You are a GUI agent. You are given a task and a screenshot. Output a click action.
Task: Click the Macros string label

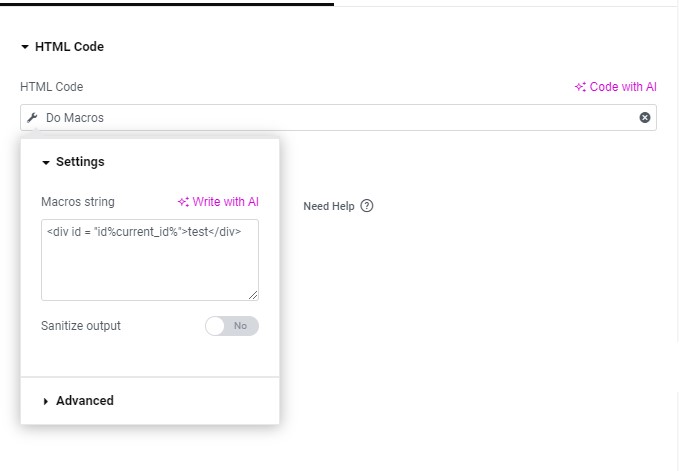tap(78, 202)
